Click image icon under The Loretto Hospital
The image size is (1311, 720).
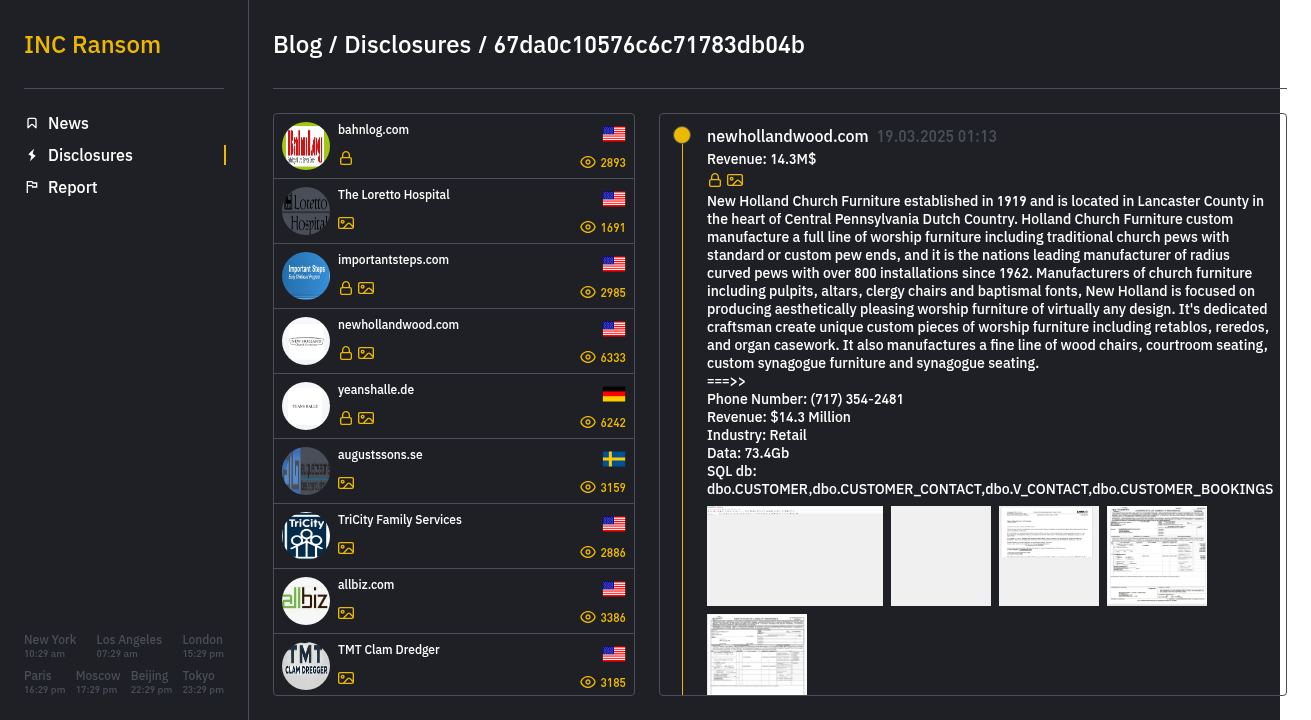[x=346, y=223]
